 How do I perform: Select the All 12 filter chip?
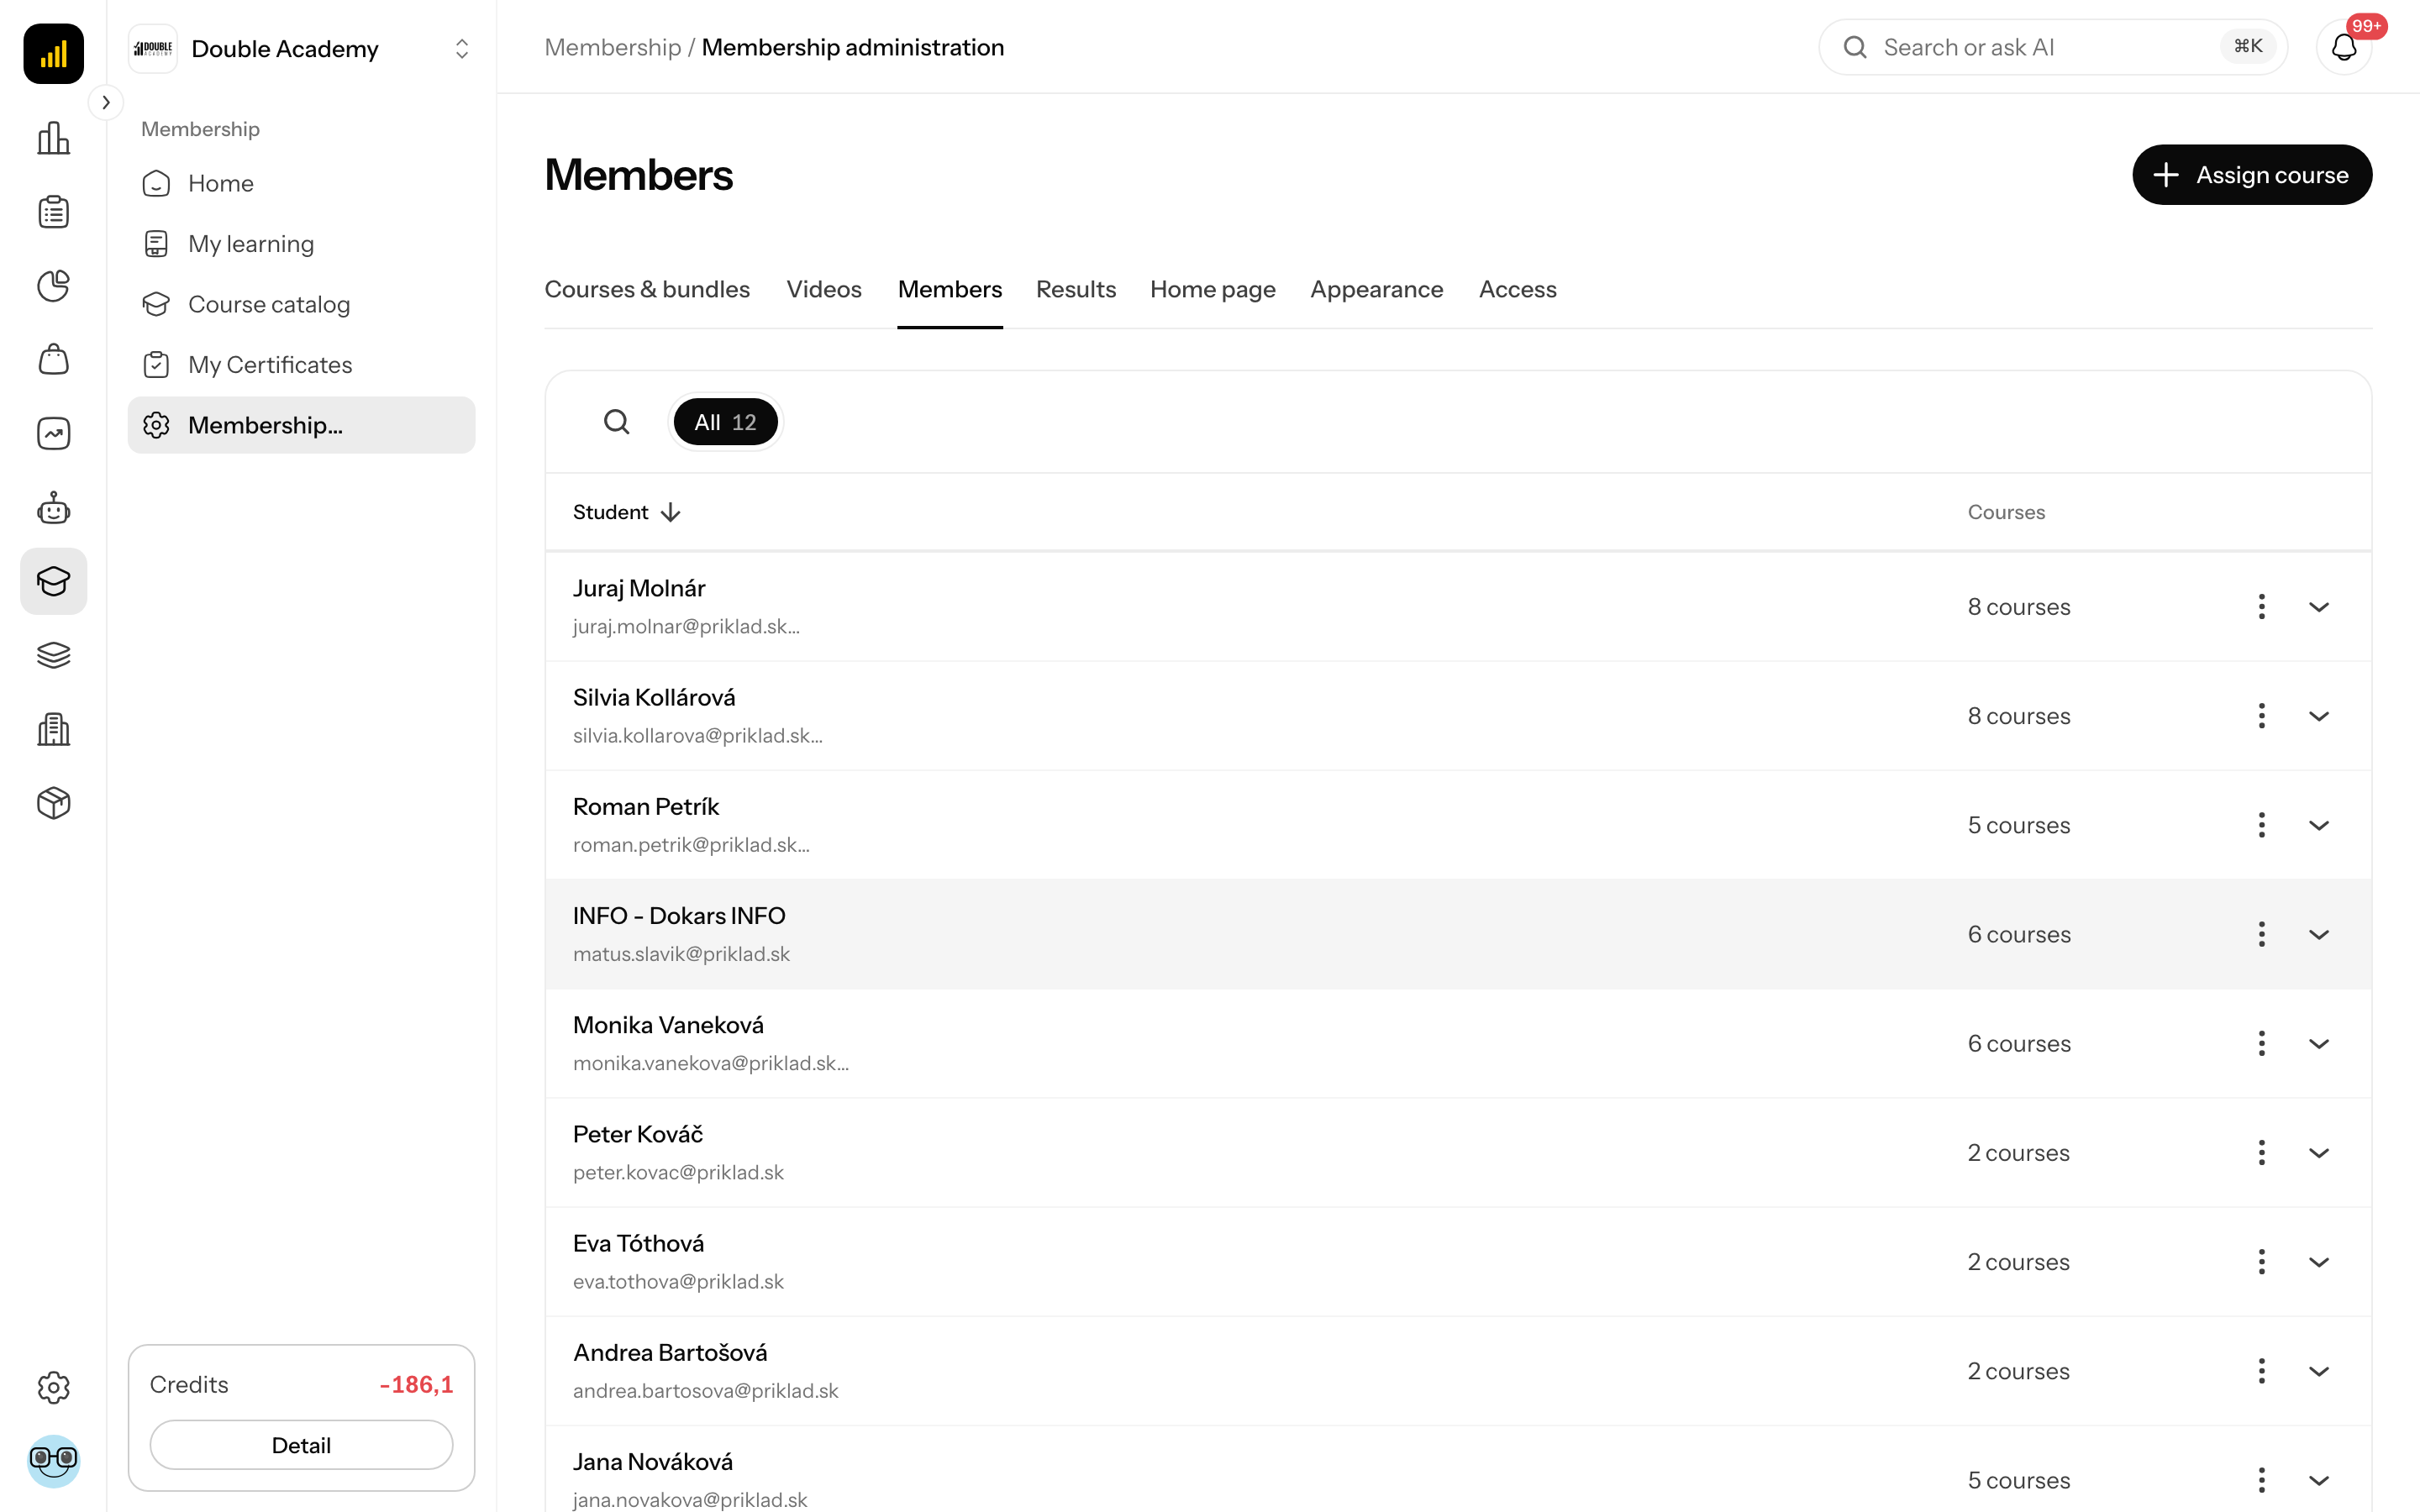click(725, 422)
